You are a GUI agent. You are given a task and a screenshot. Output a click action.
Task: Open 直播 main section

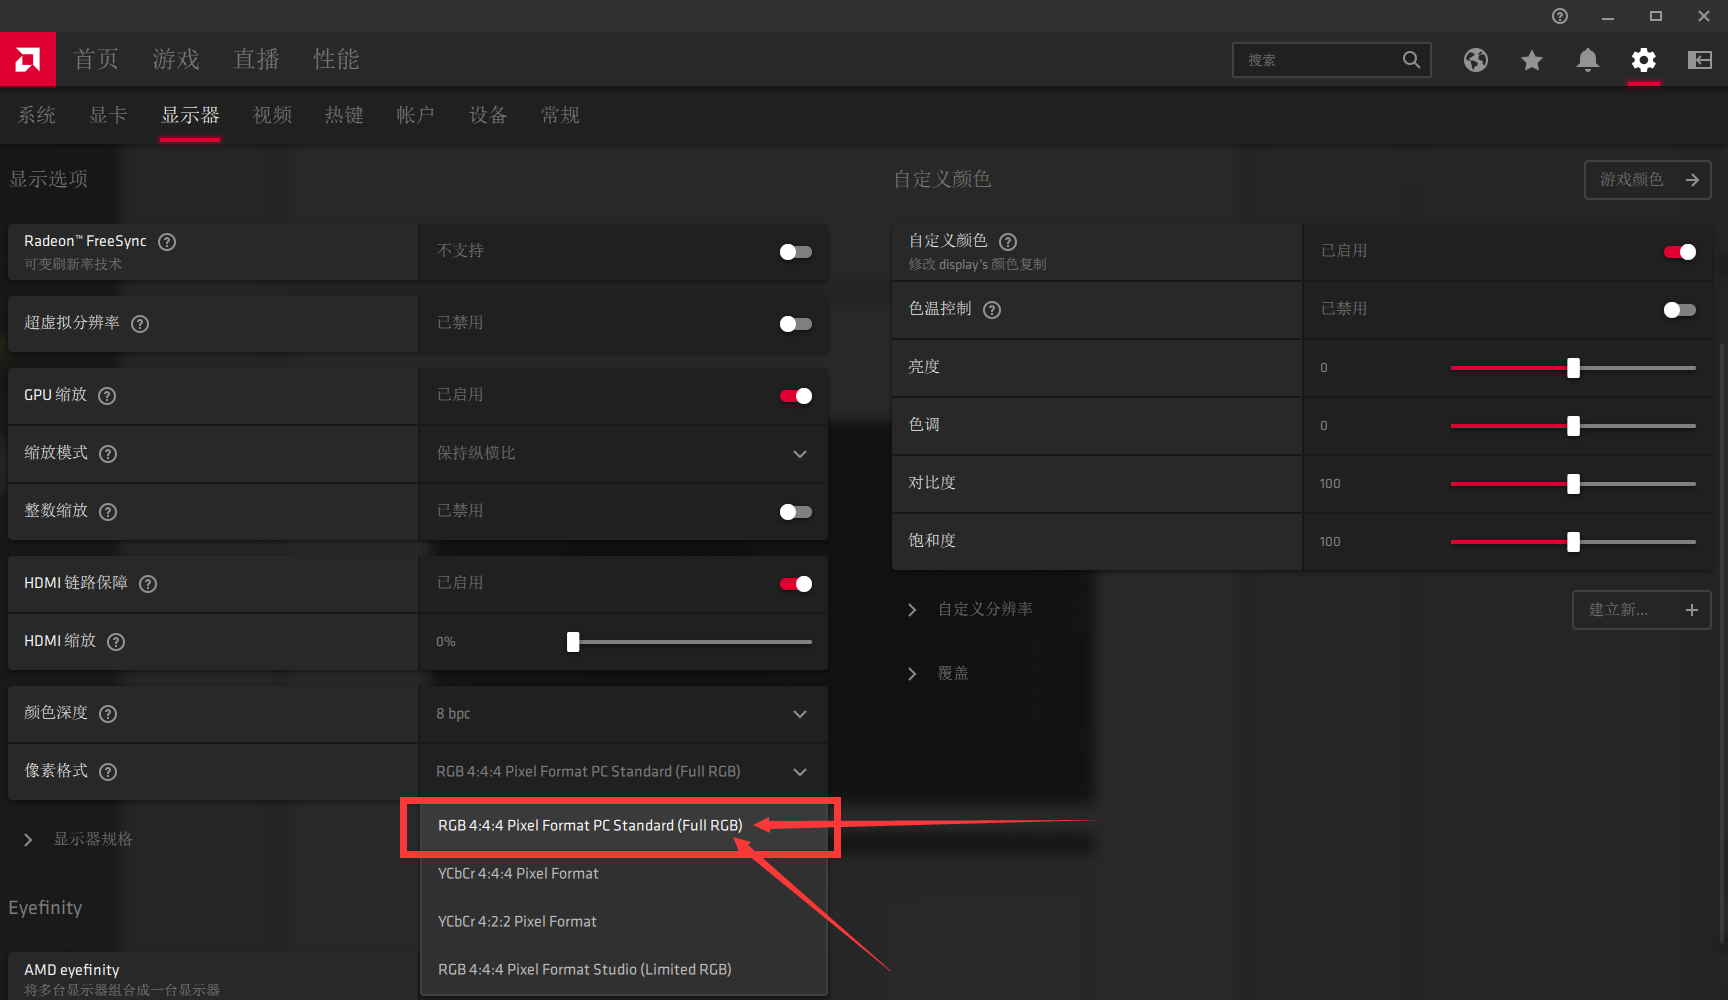click(256, 59)
